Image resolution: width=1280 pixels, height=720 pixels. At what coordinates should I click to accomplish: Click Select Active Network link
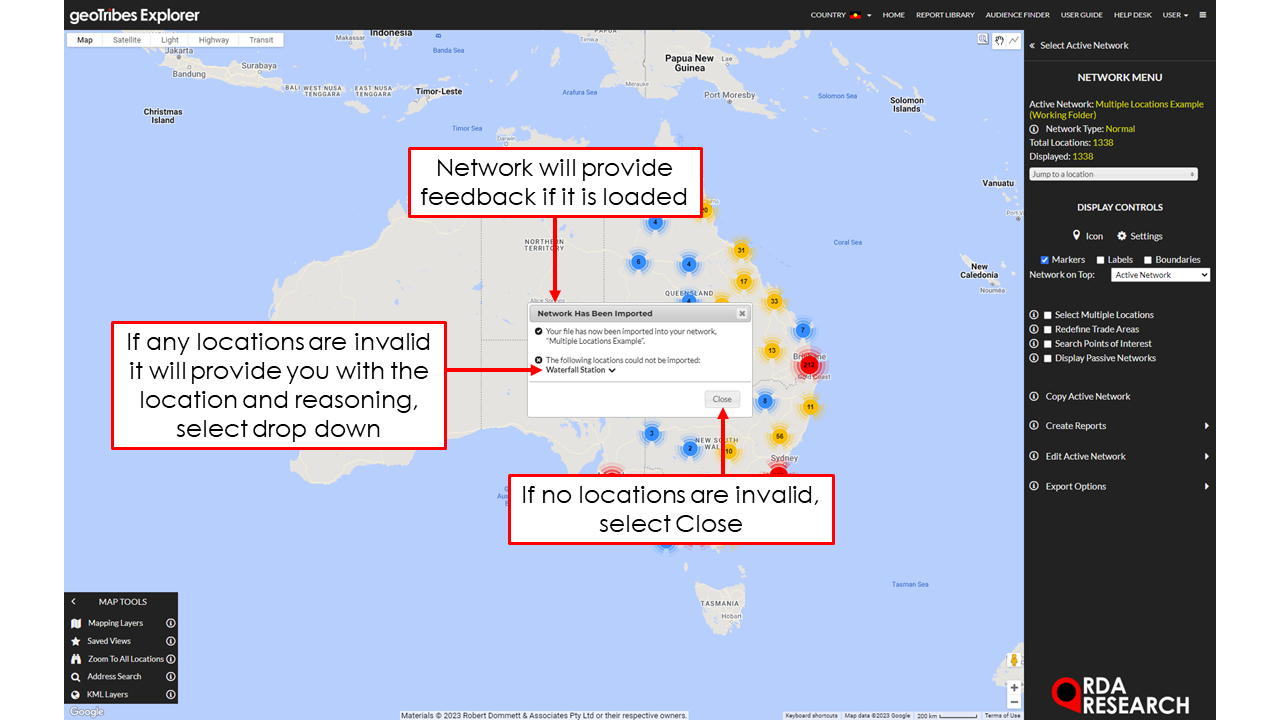1084,45
